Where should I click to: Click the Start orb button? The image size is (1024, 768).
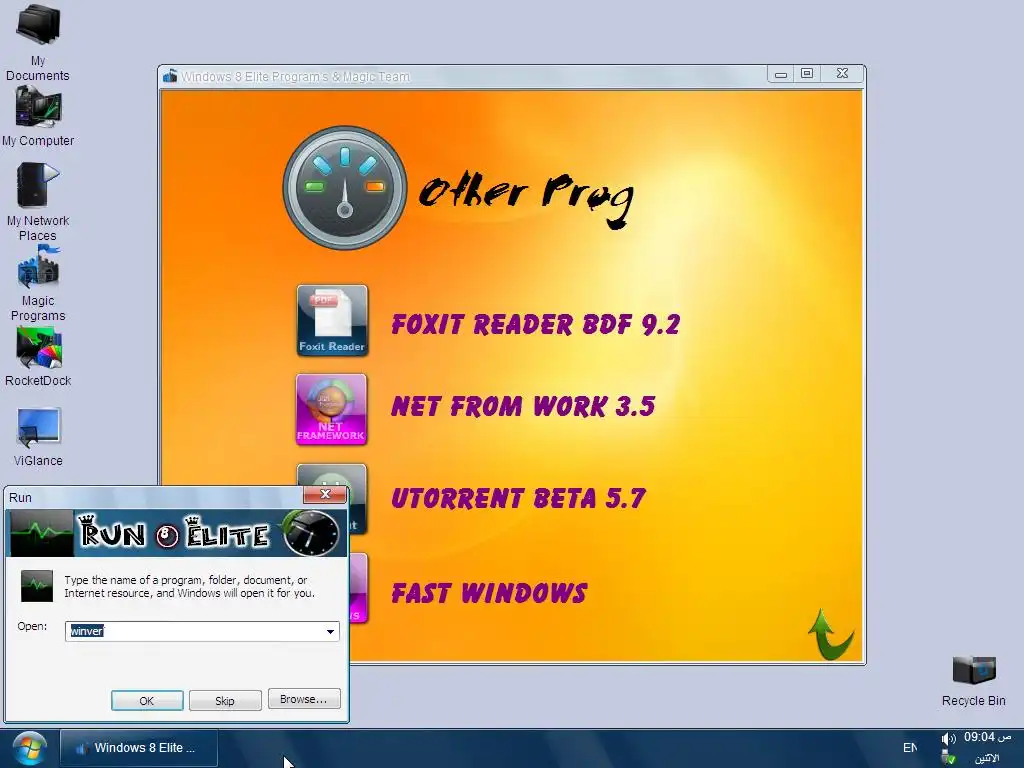tap(29, 748)
